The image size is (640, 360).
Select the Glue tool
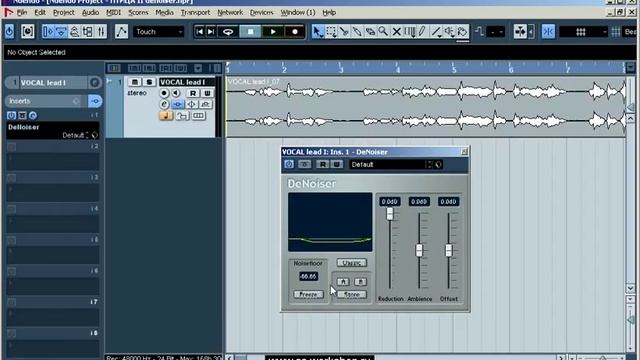point(357,31)
